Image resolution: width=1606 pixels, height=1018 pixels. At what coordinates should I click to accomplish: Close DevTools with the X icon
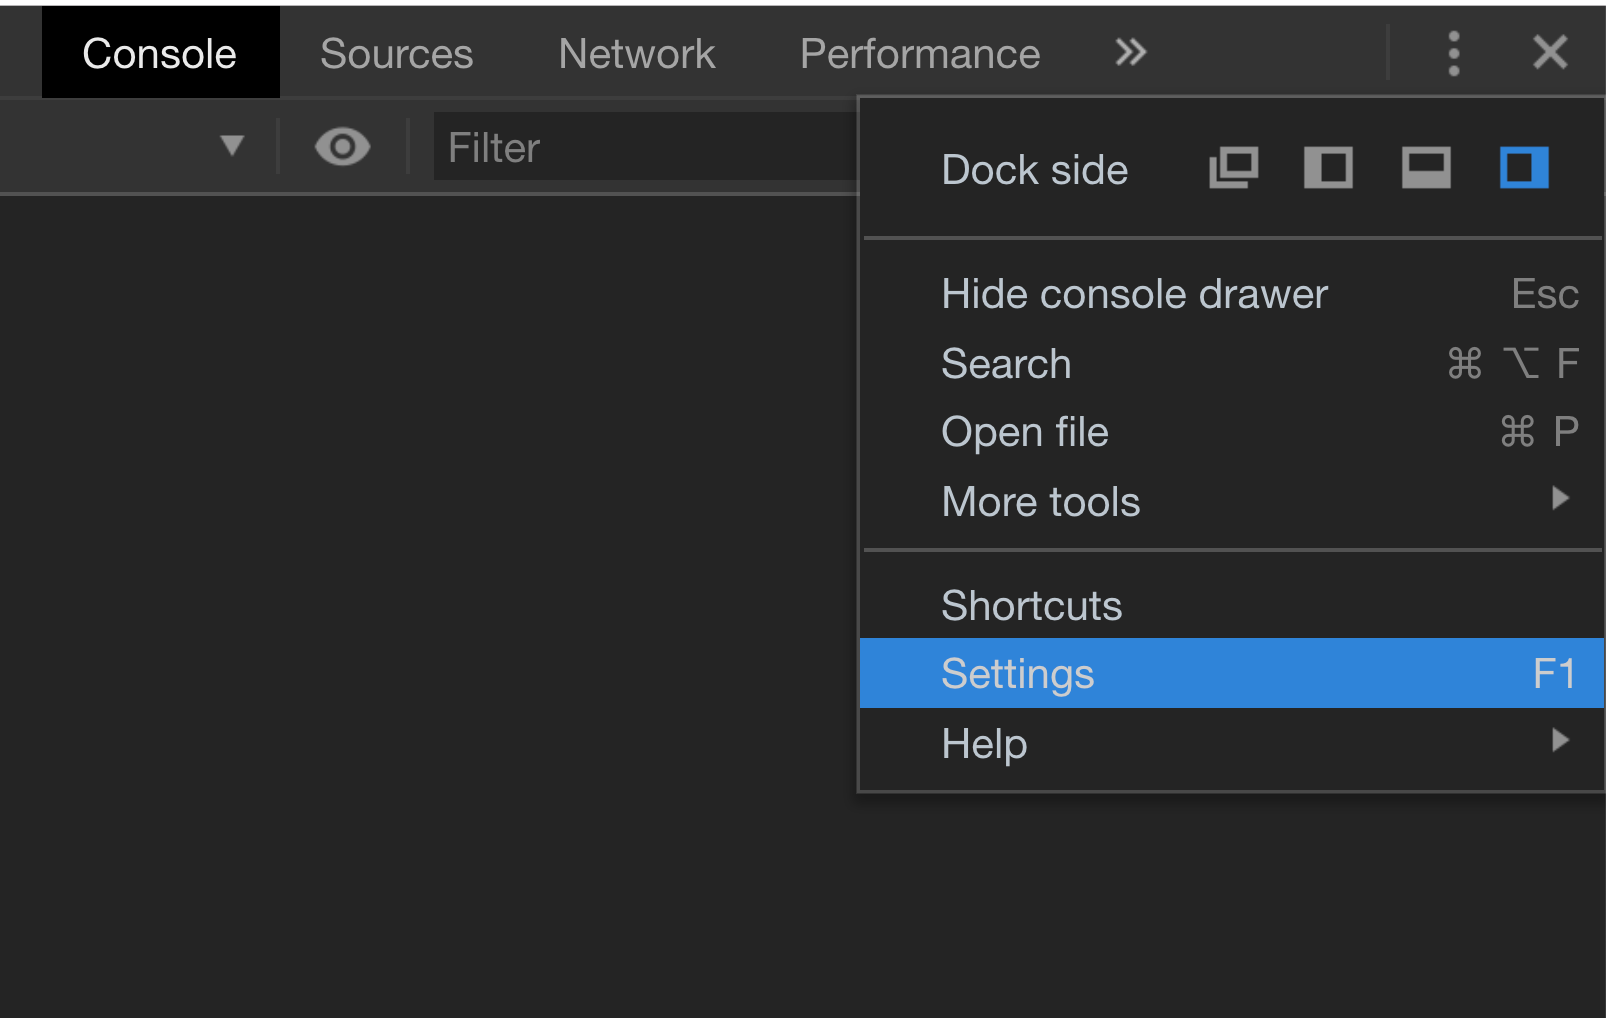(x=1550, y=52)
